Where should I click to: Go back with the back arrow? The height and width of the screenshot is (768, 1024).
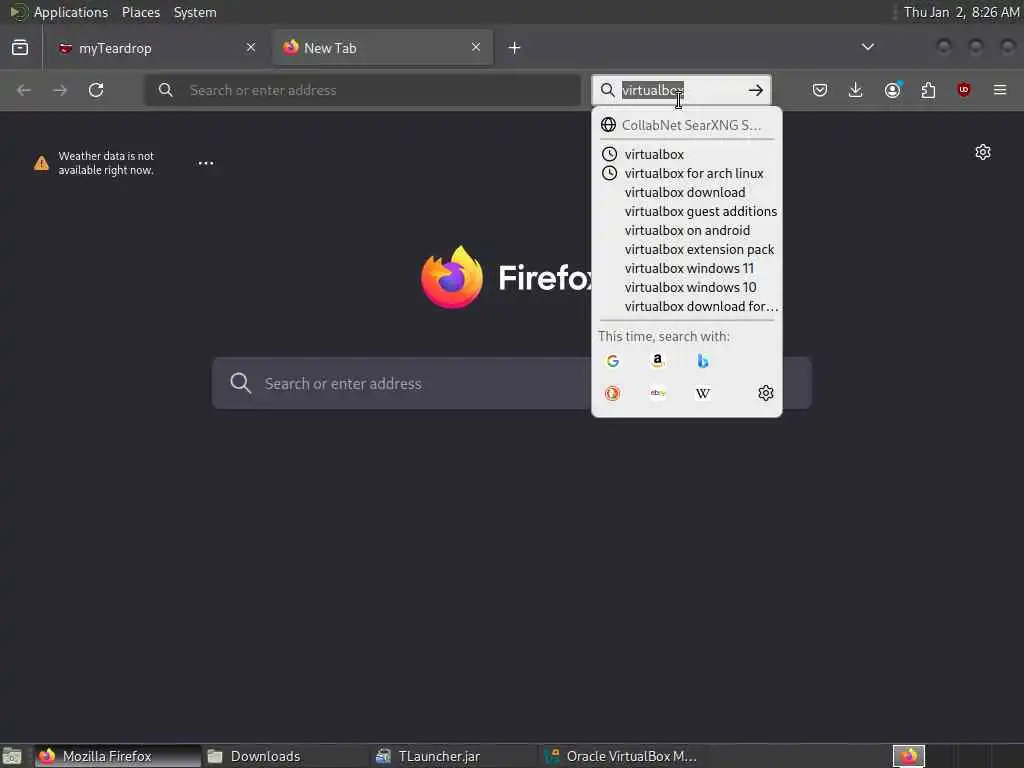(24, 90)
